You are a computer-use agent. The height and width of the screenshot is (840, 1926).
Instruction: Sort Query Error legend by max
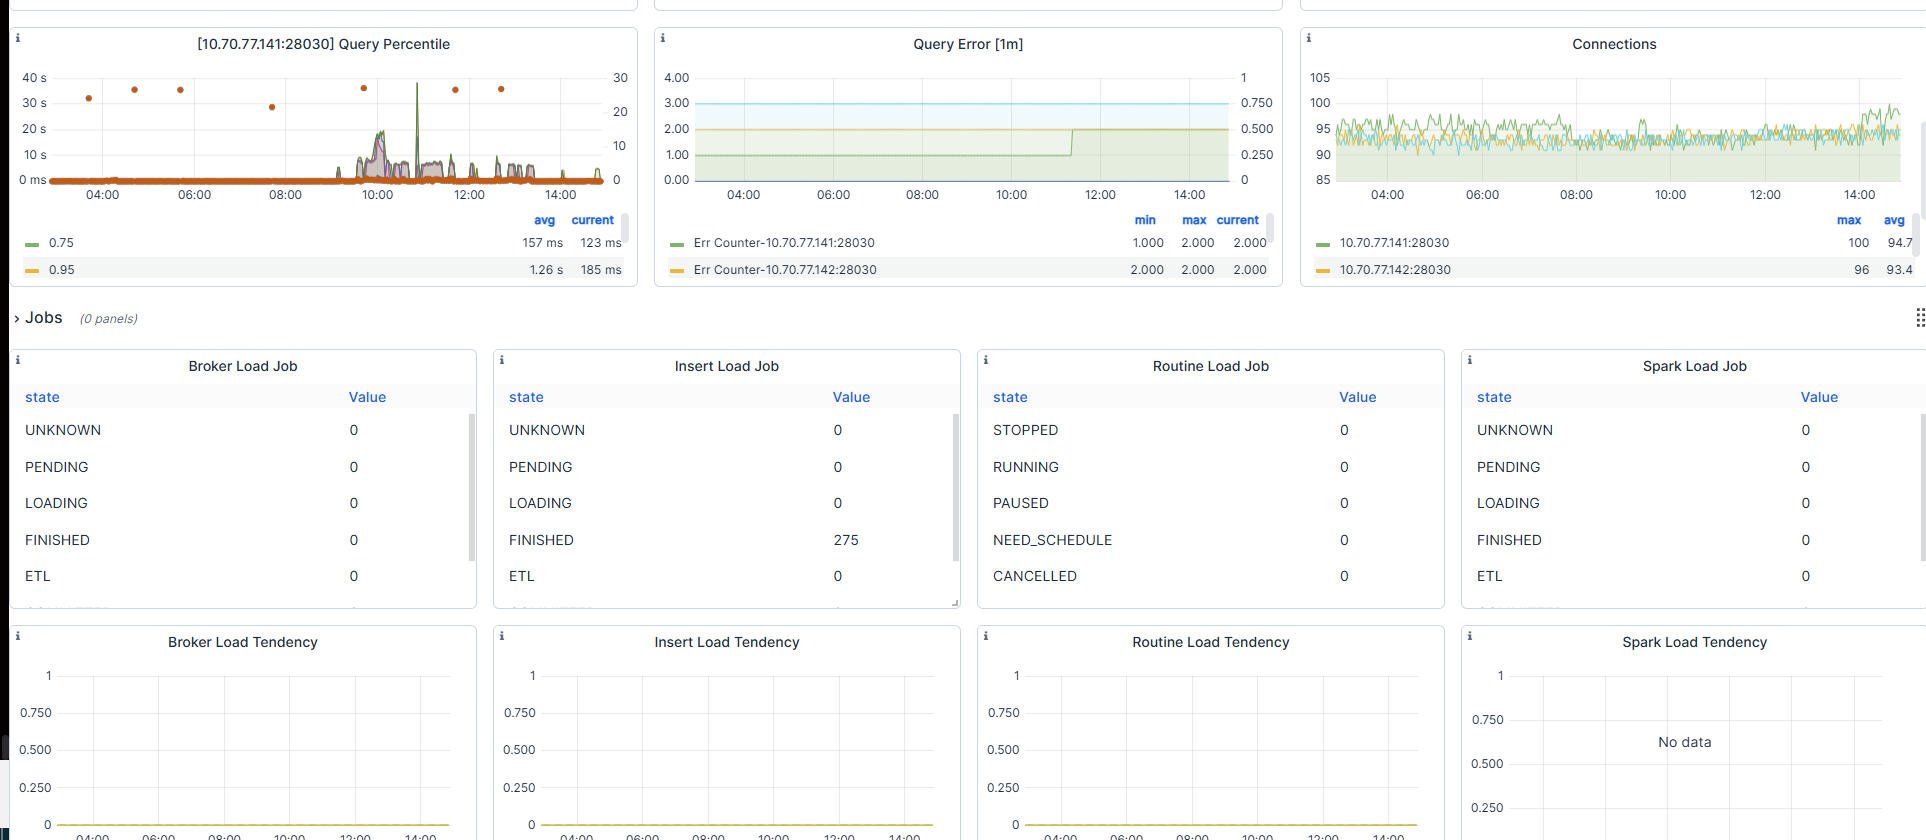1194,220
